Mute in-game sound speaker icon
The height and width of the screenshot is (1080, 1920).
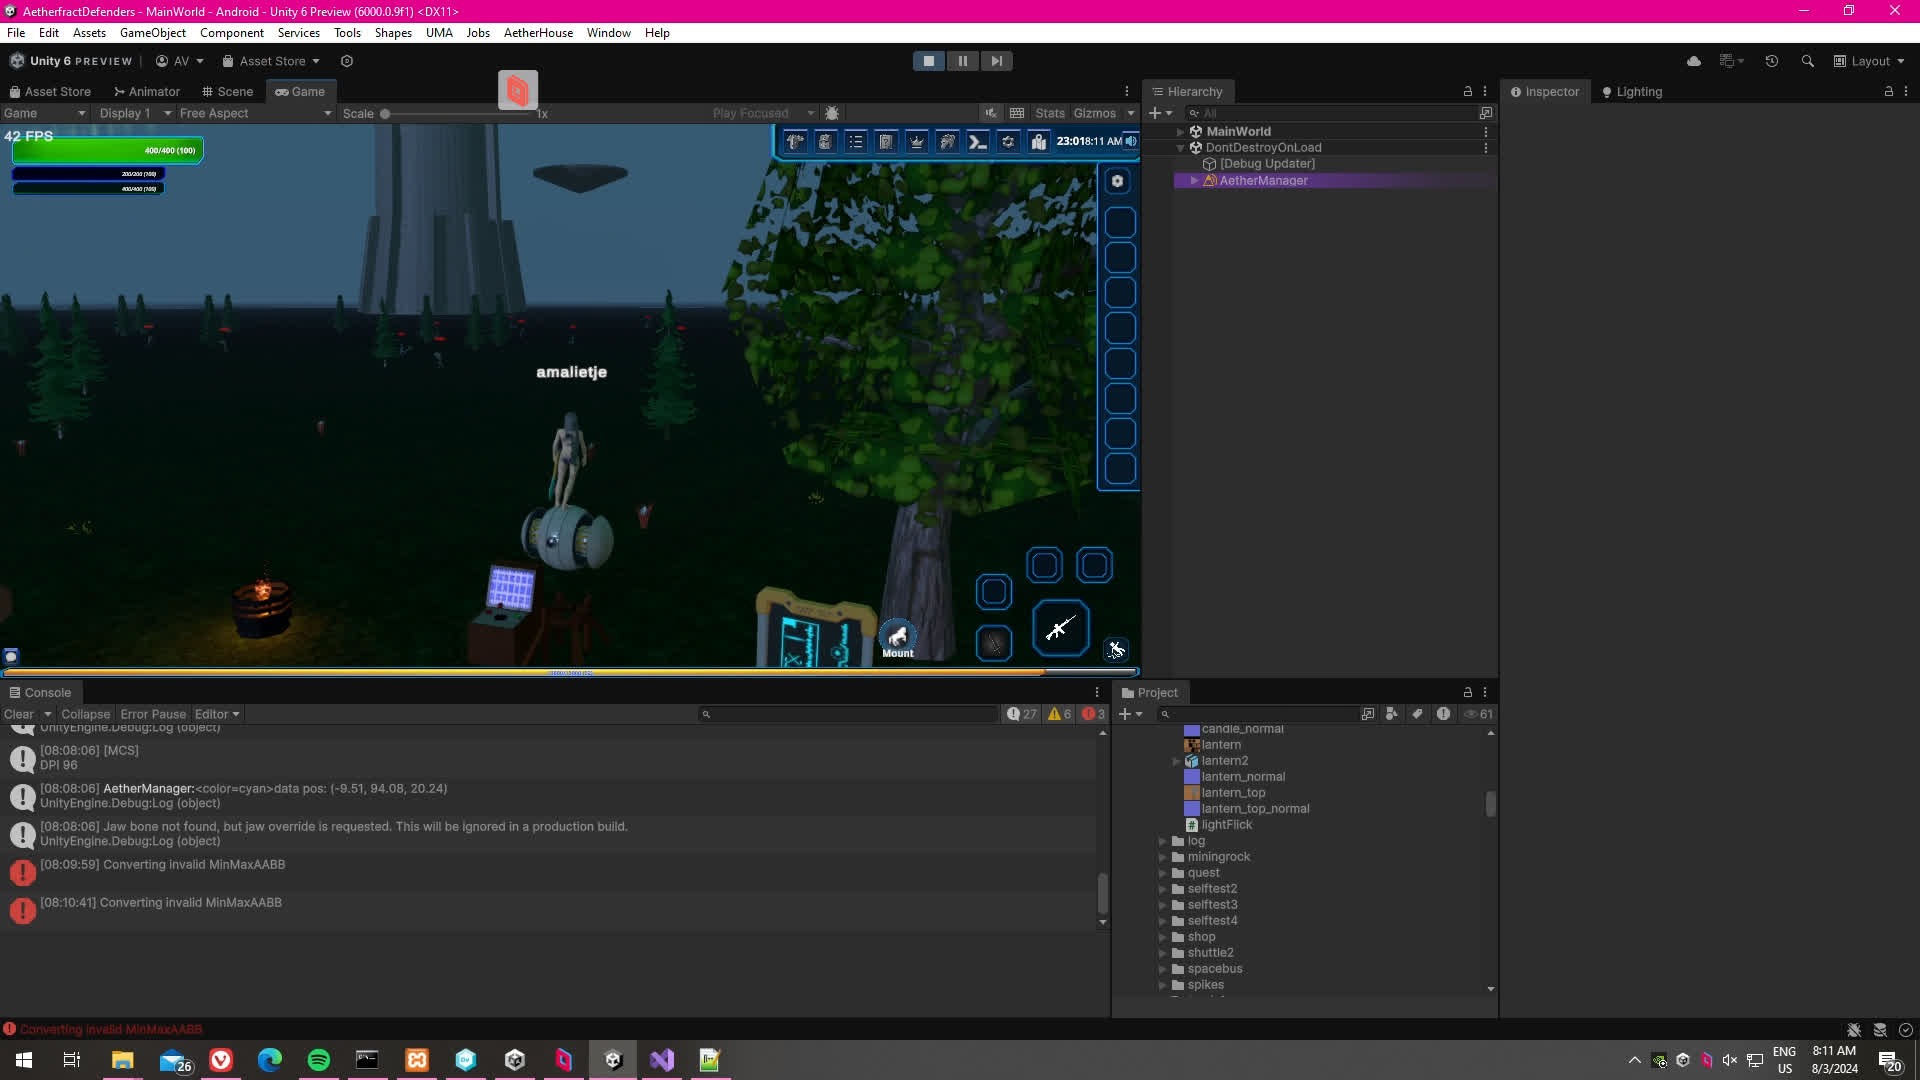tap(1130, 141)
